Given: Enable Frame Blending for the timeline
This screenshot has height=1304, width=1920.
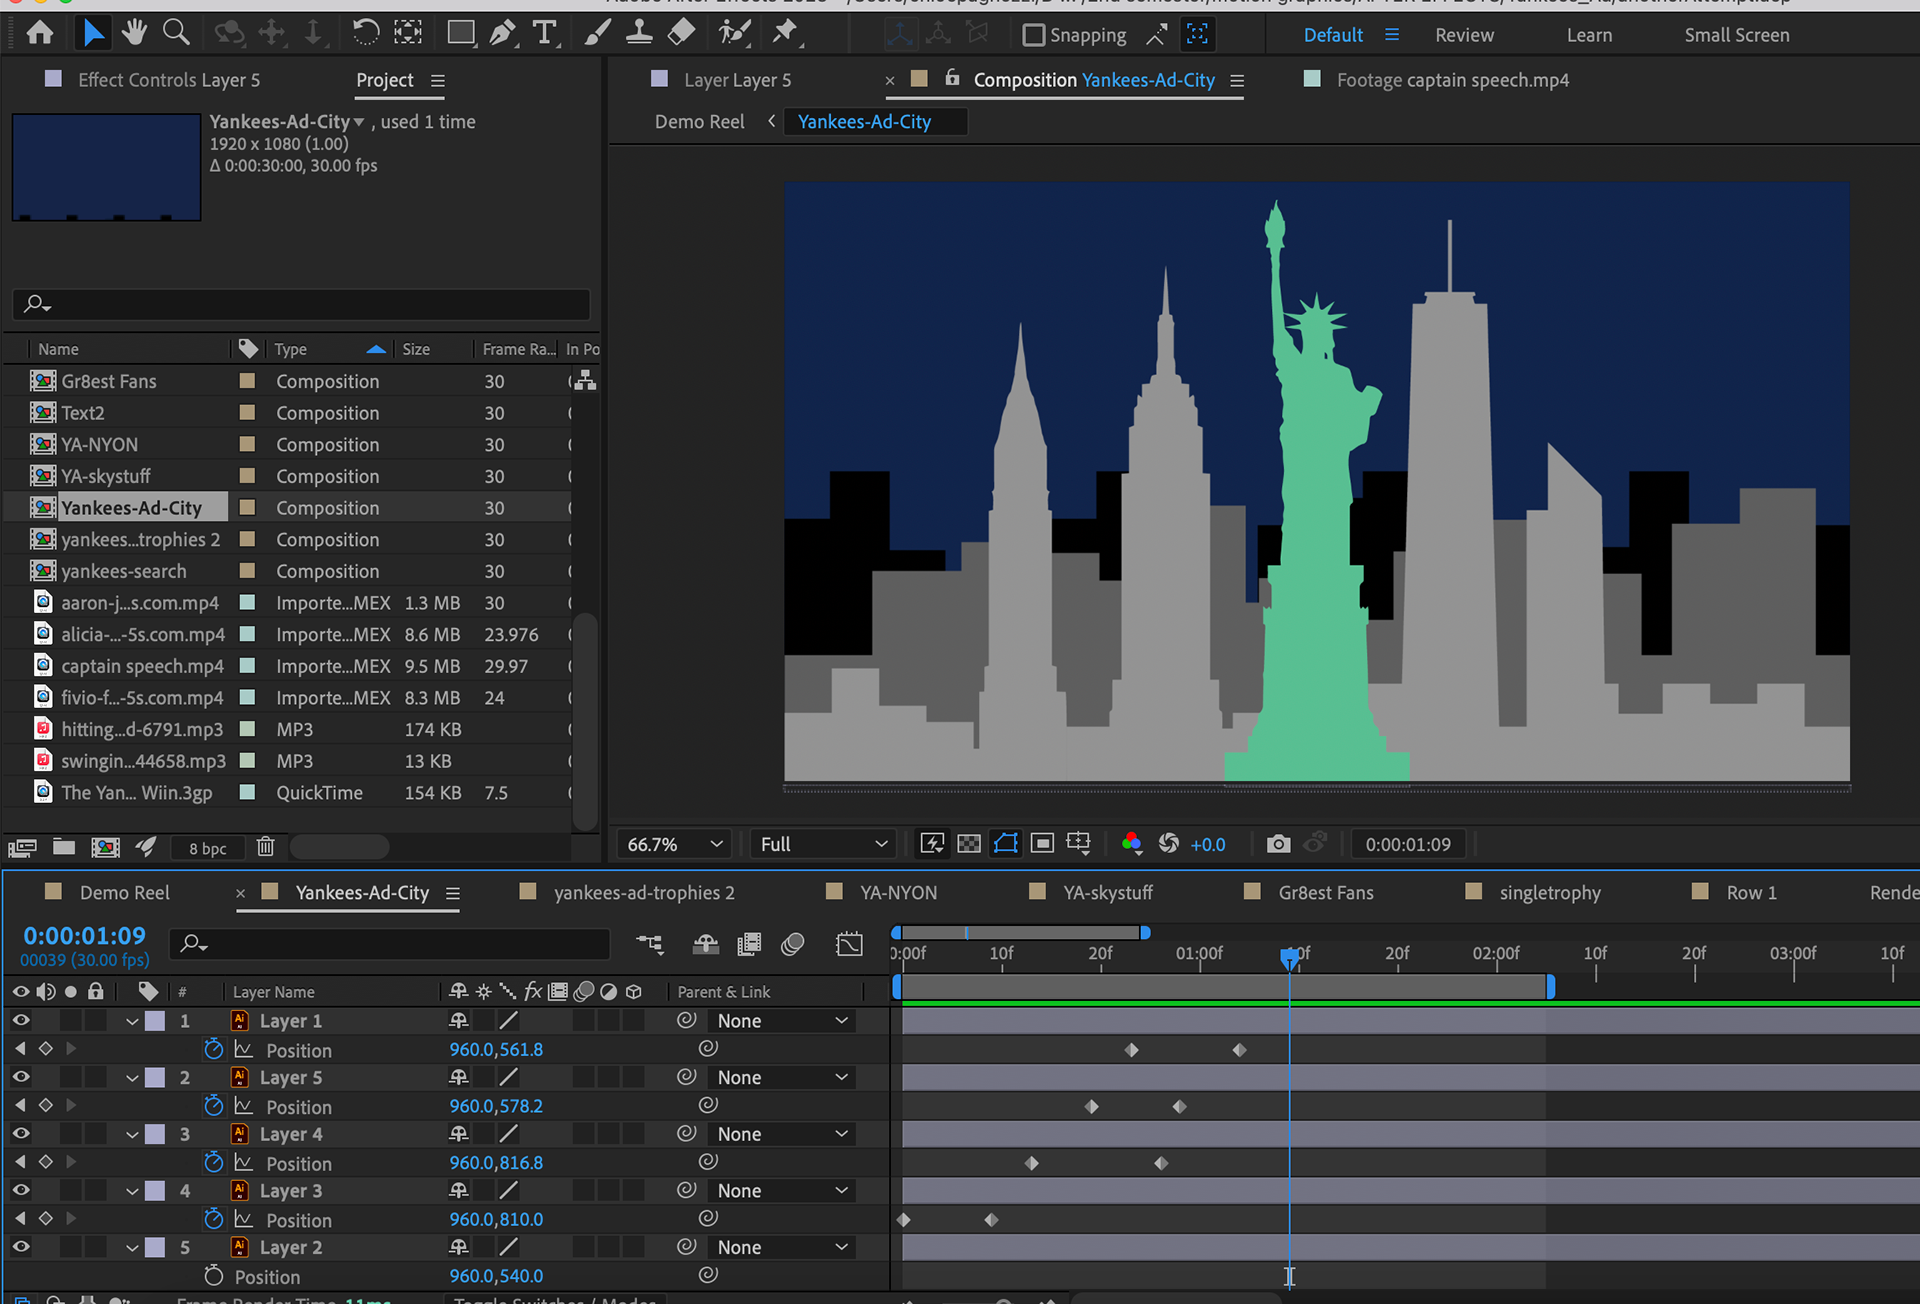Looking at the screenshot, I should tap(748, 943).
